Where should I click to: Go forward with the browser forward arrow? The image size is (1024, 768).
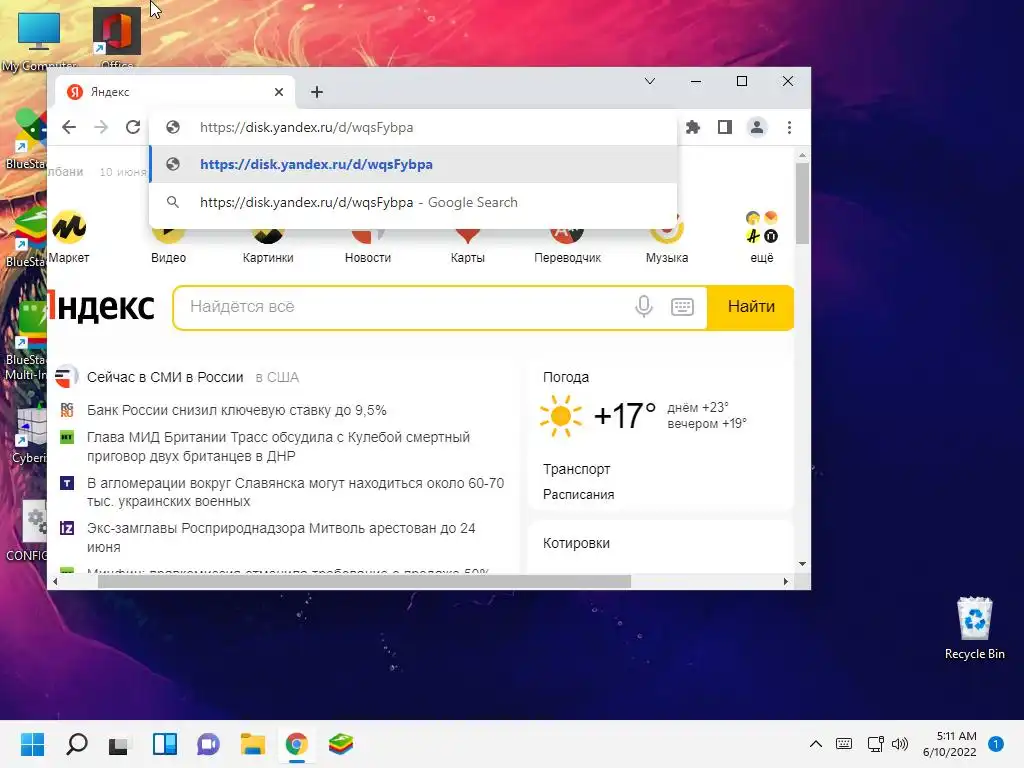pos(101,127)
